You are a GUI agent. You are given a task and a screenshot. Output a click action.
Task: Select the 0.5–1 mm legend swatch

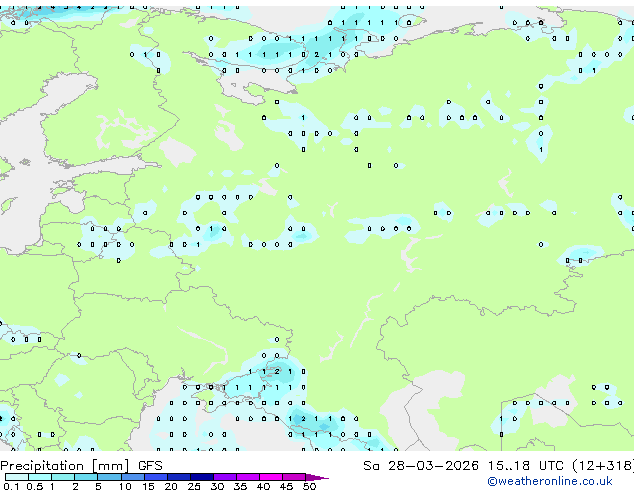tap(40, 477)
